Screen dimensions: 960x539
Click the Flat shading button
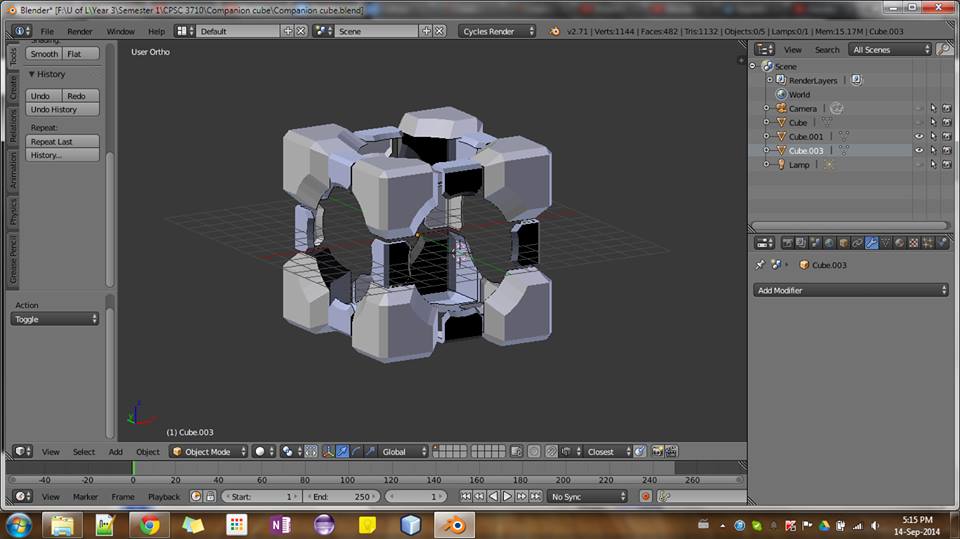pyautogui.click(x=81, y=54)
